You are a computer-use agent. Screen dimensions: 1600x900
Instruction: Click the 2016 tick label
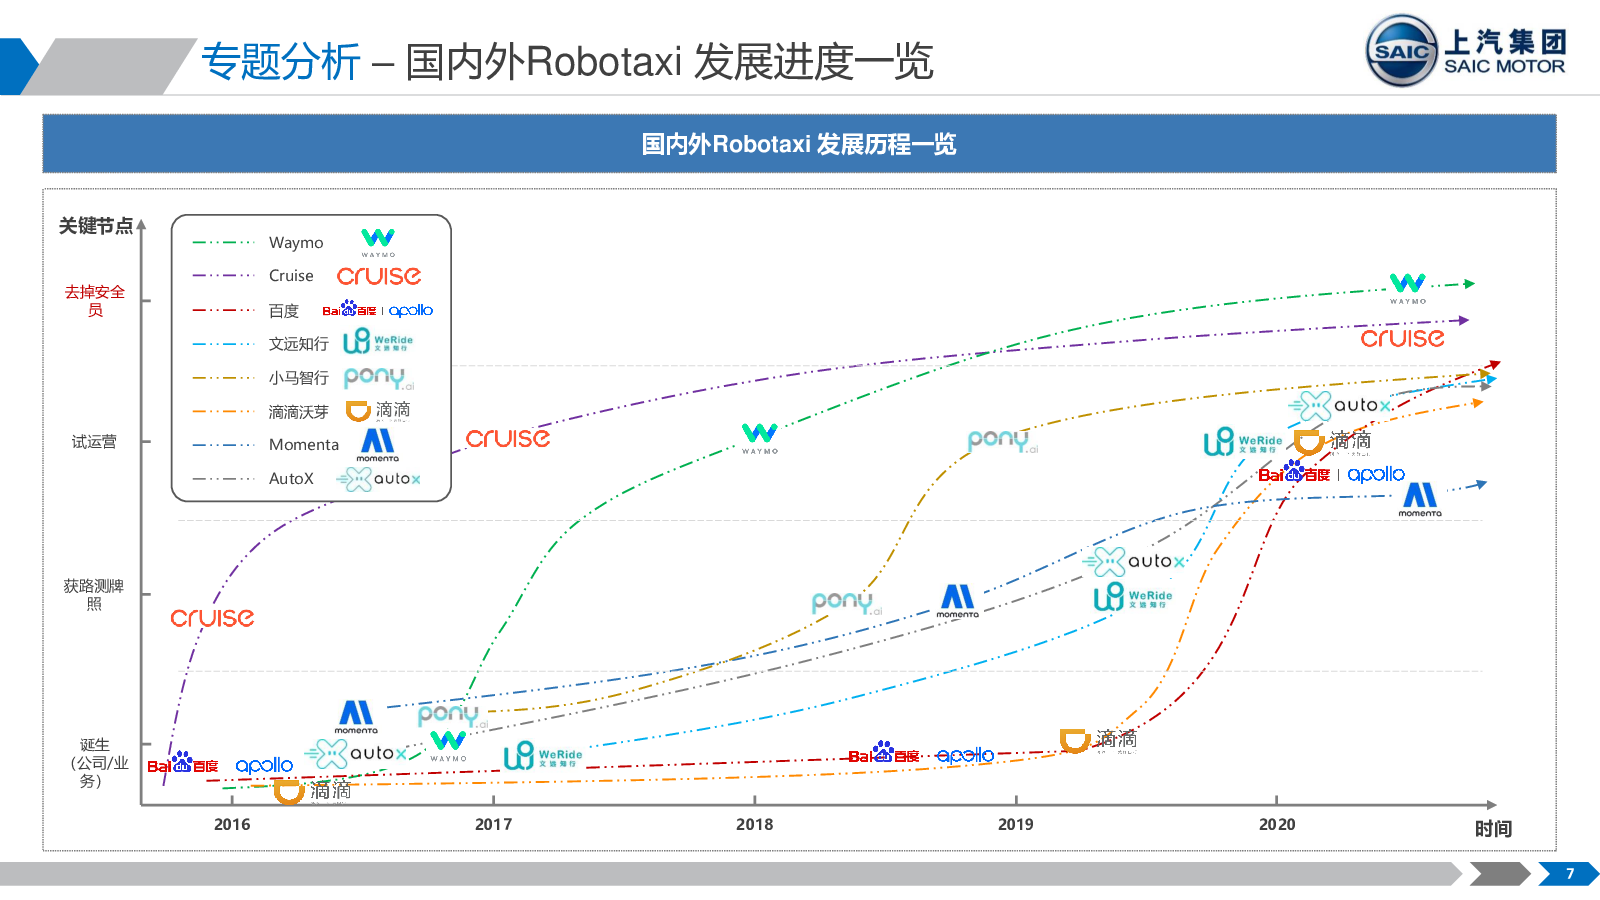pos(232,824)
